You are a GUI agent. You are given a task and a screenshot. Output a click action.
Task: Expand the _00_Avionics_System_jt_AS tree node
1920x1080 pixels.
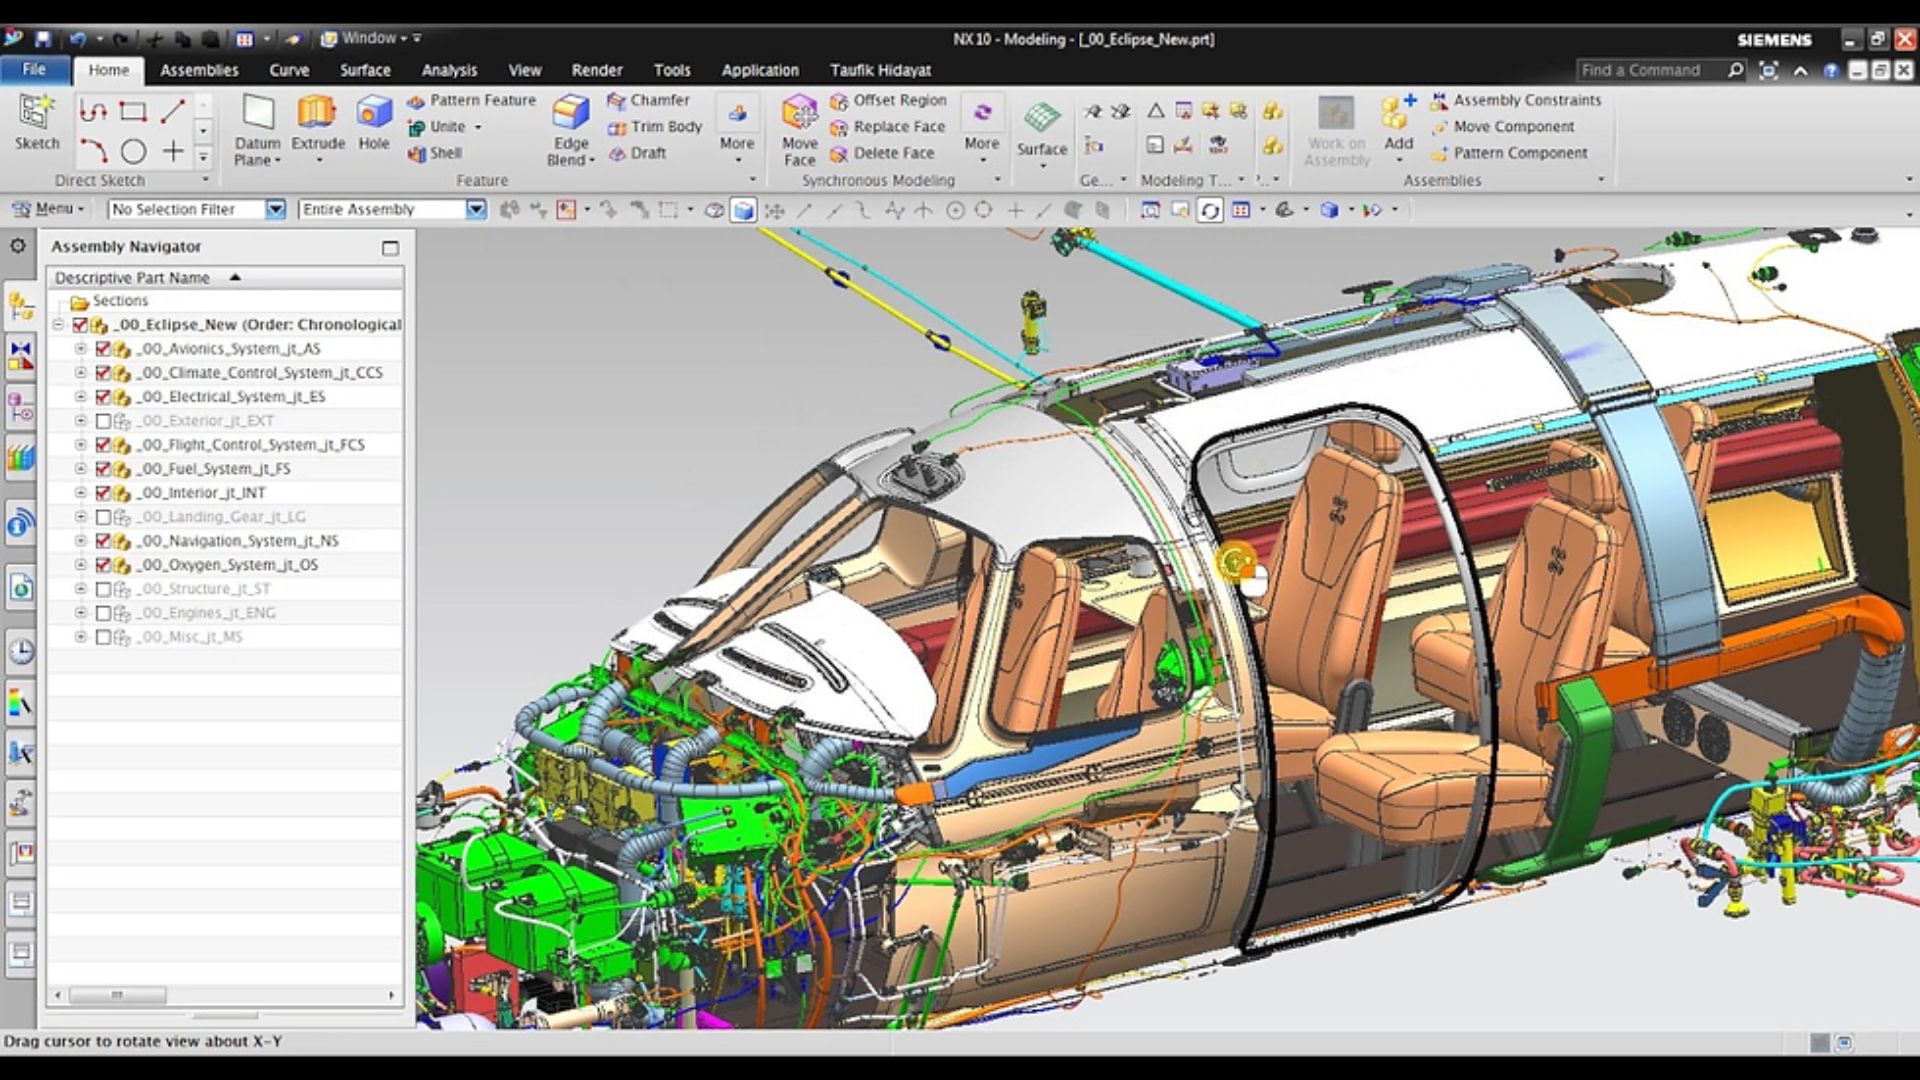pyautogui.click(x=79, y=348)
